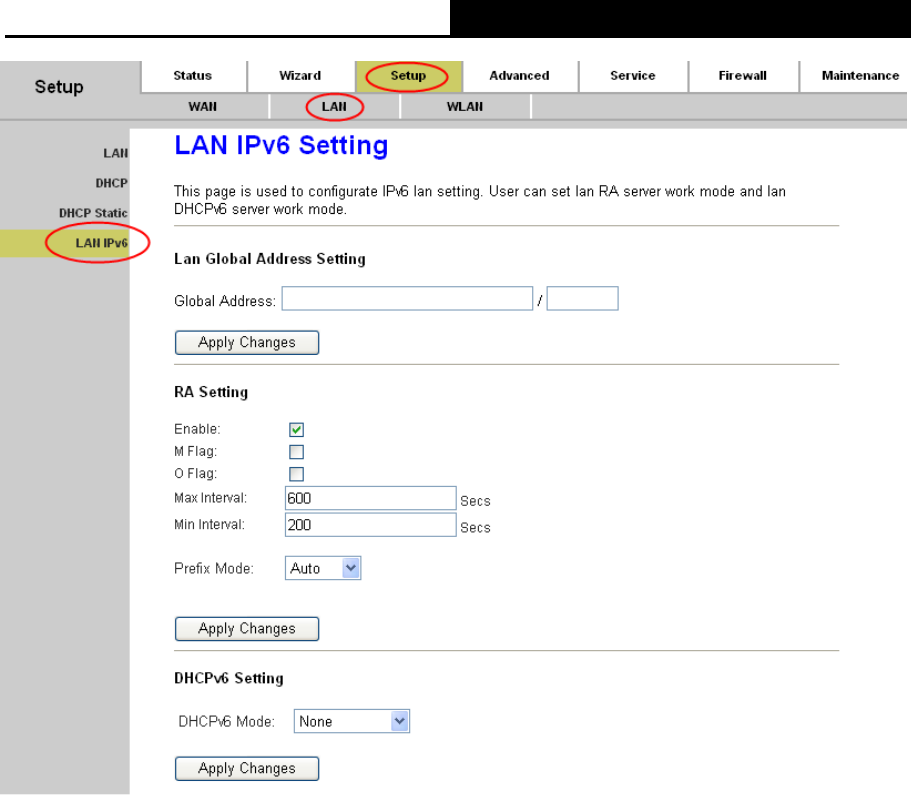Select the WAN sub-tab

click(203, 107)
